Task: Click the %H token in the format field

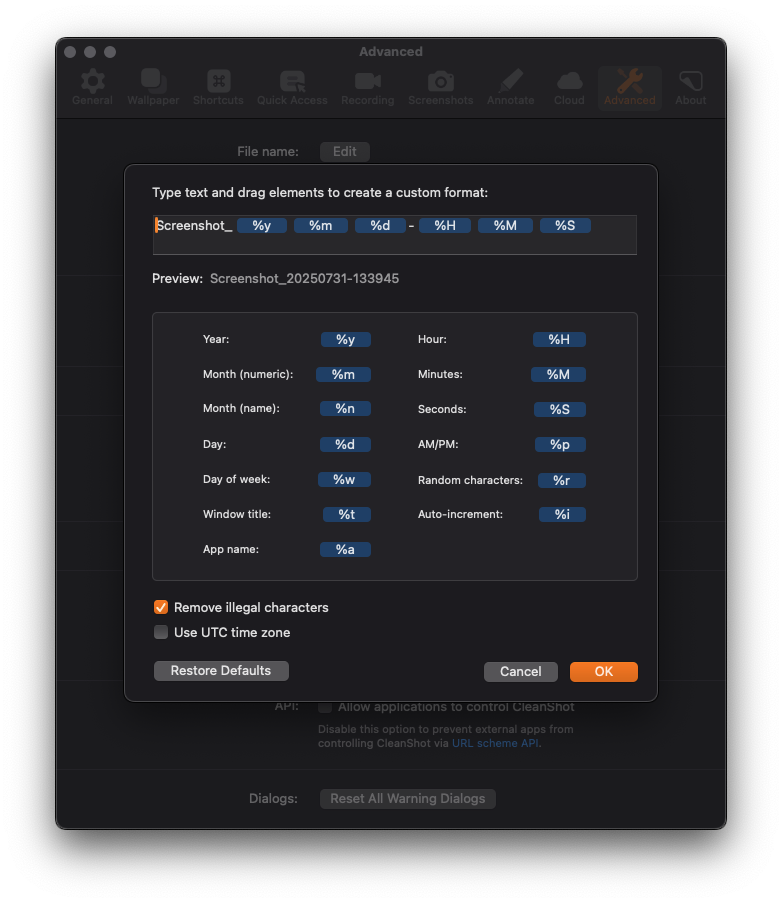Action: tap(445, 226)
